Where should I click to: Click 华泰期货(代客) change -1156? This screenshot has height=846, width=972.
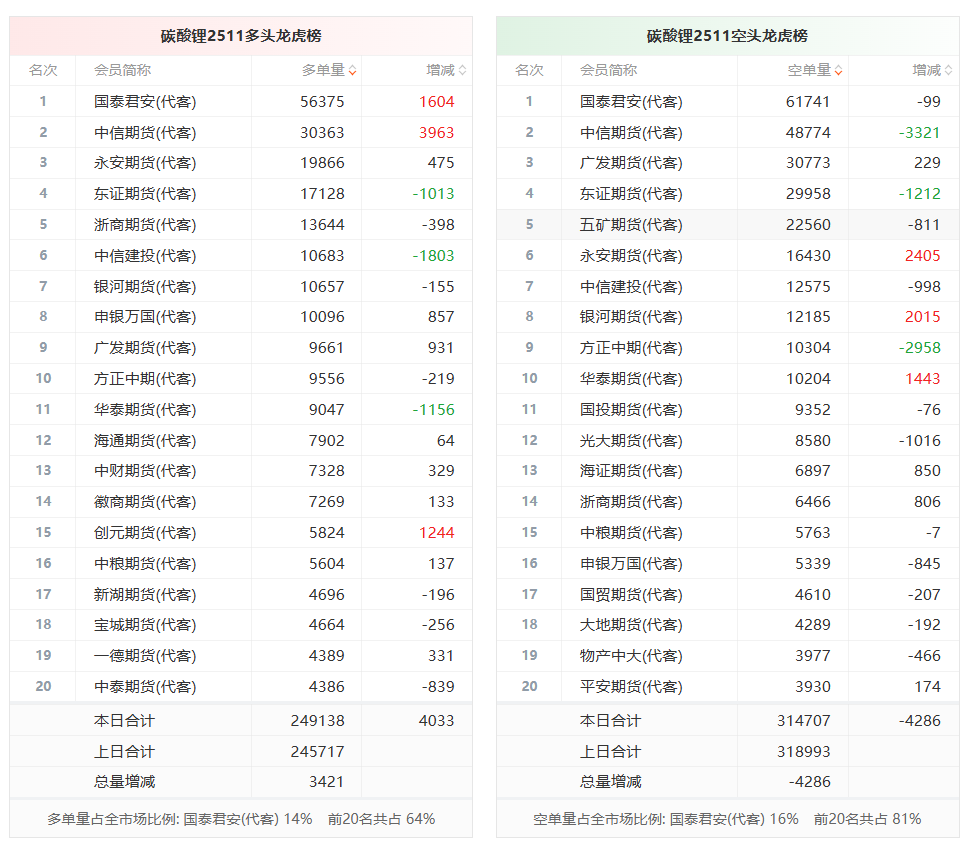click(434, 410)
